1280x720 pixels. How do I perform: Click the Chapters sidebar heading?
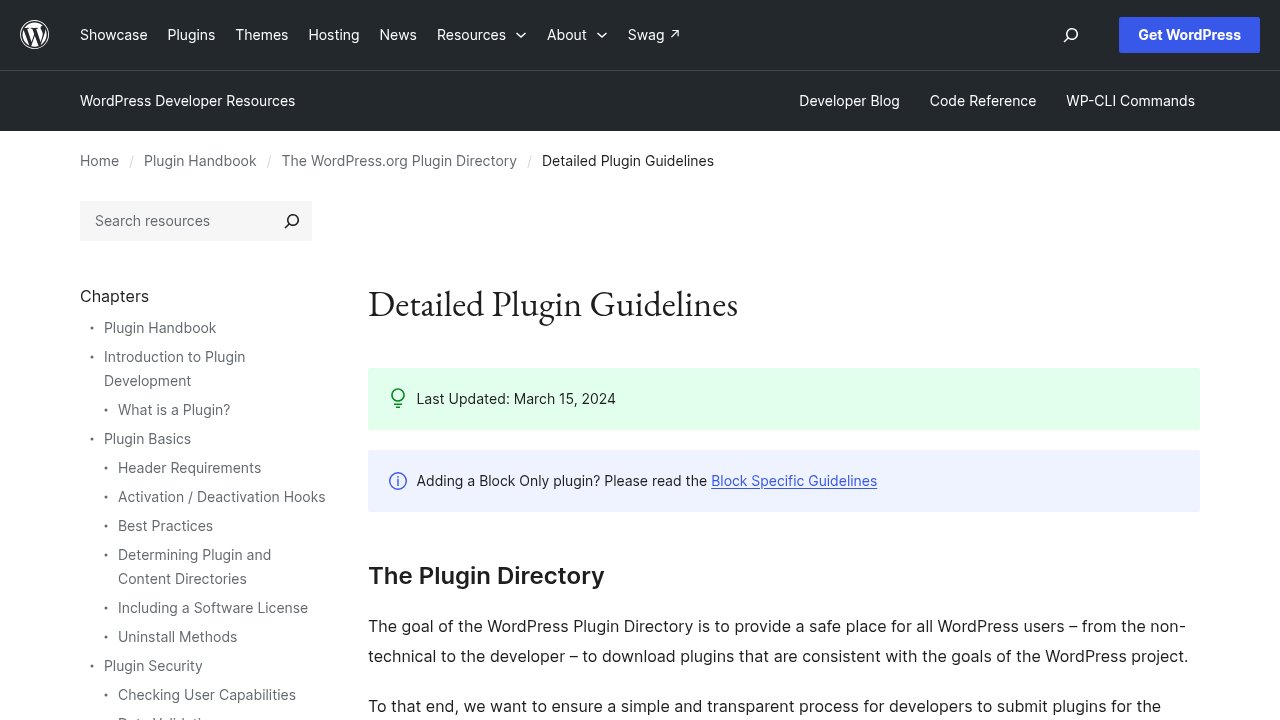[x=114, y=296]
